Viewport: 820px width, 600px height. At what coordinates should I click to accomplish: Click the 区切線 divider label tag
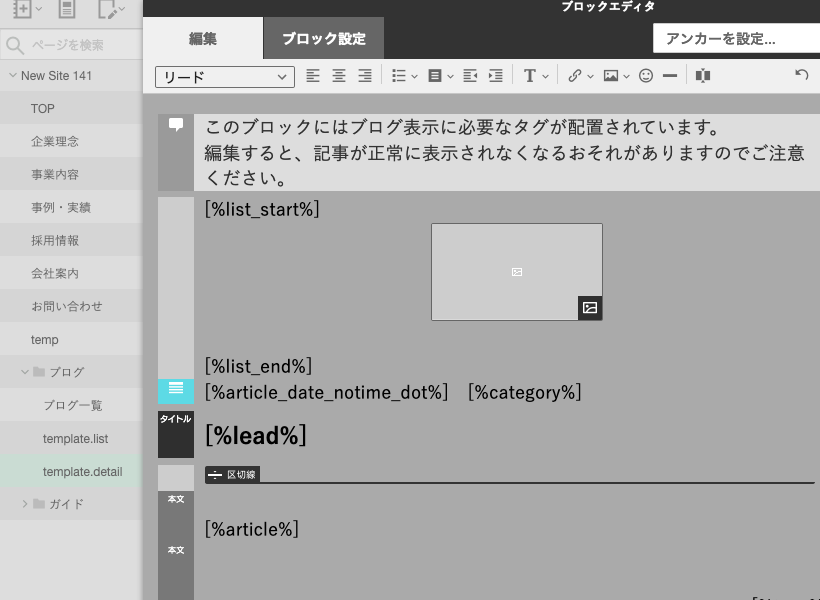[x=232, y=474]
